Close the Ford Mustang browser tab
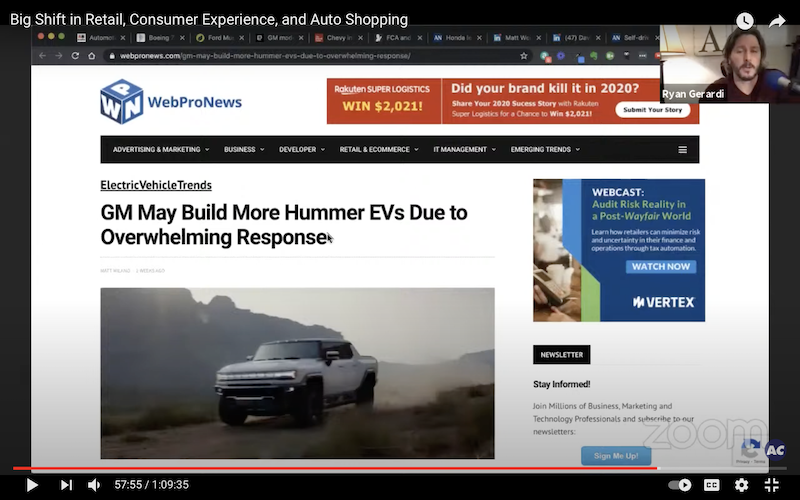This screenshot has height=500, width=800. point(241,38)
